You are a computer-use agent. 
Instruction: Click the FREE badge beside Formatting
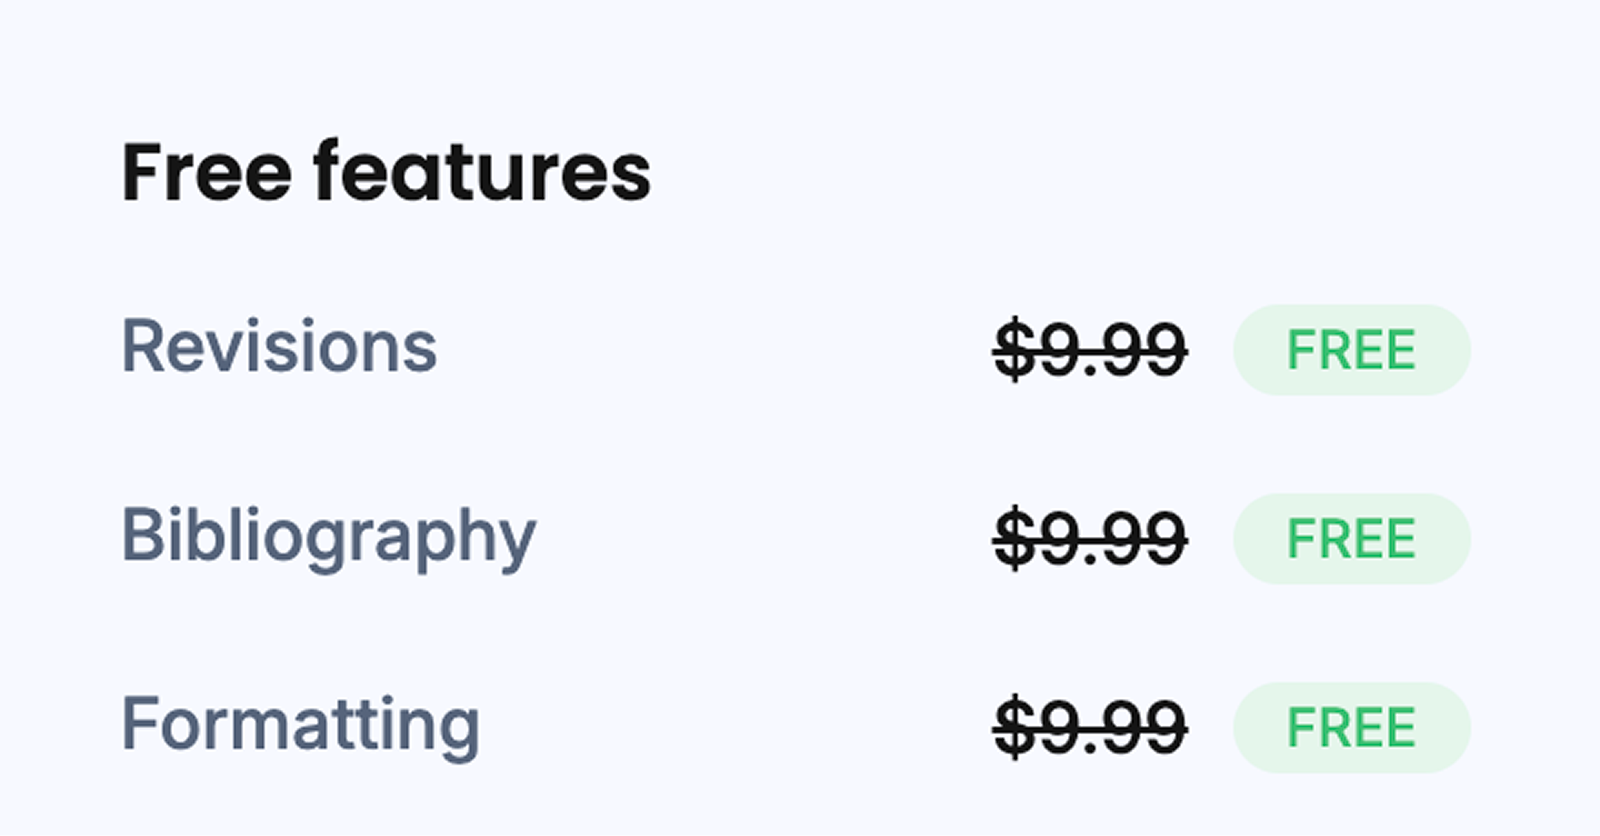(x=1351, y=727)
